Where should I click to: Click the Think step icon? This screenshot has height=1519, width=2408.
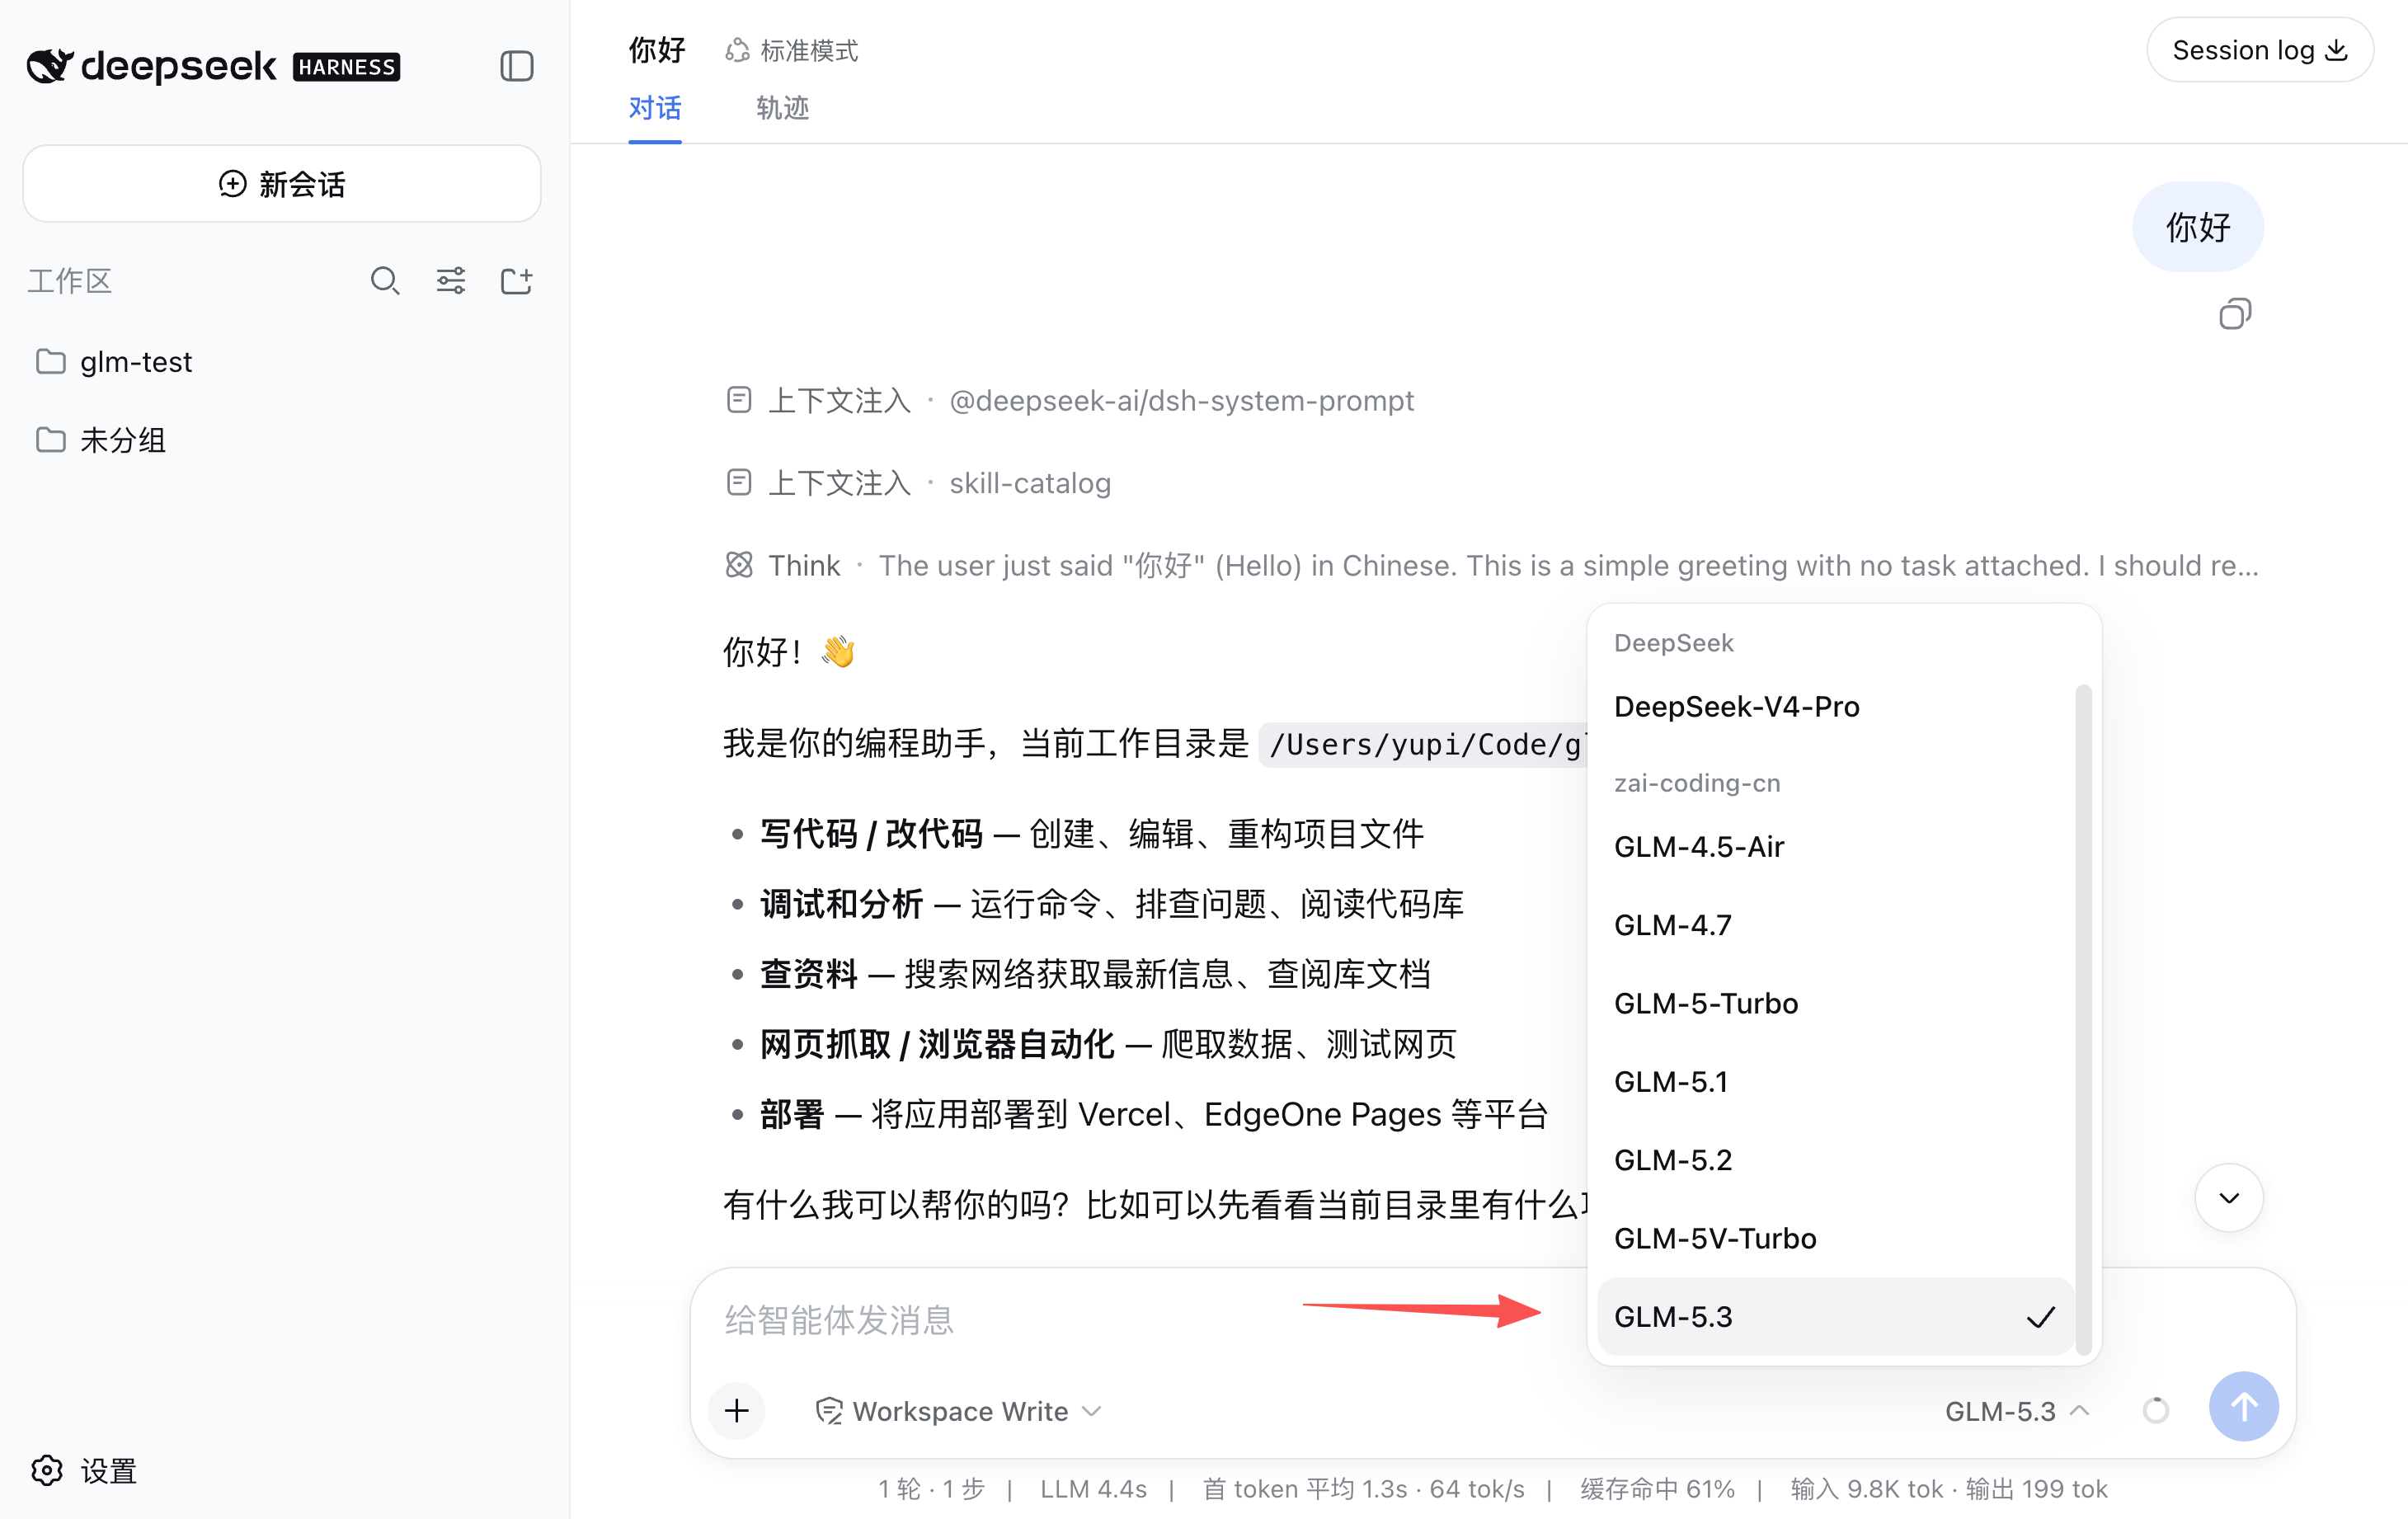point(739,566)
